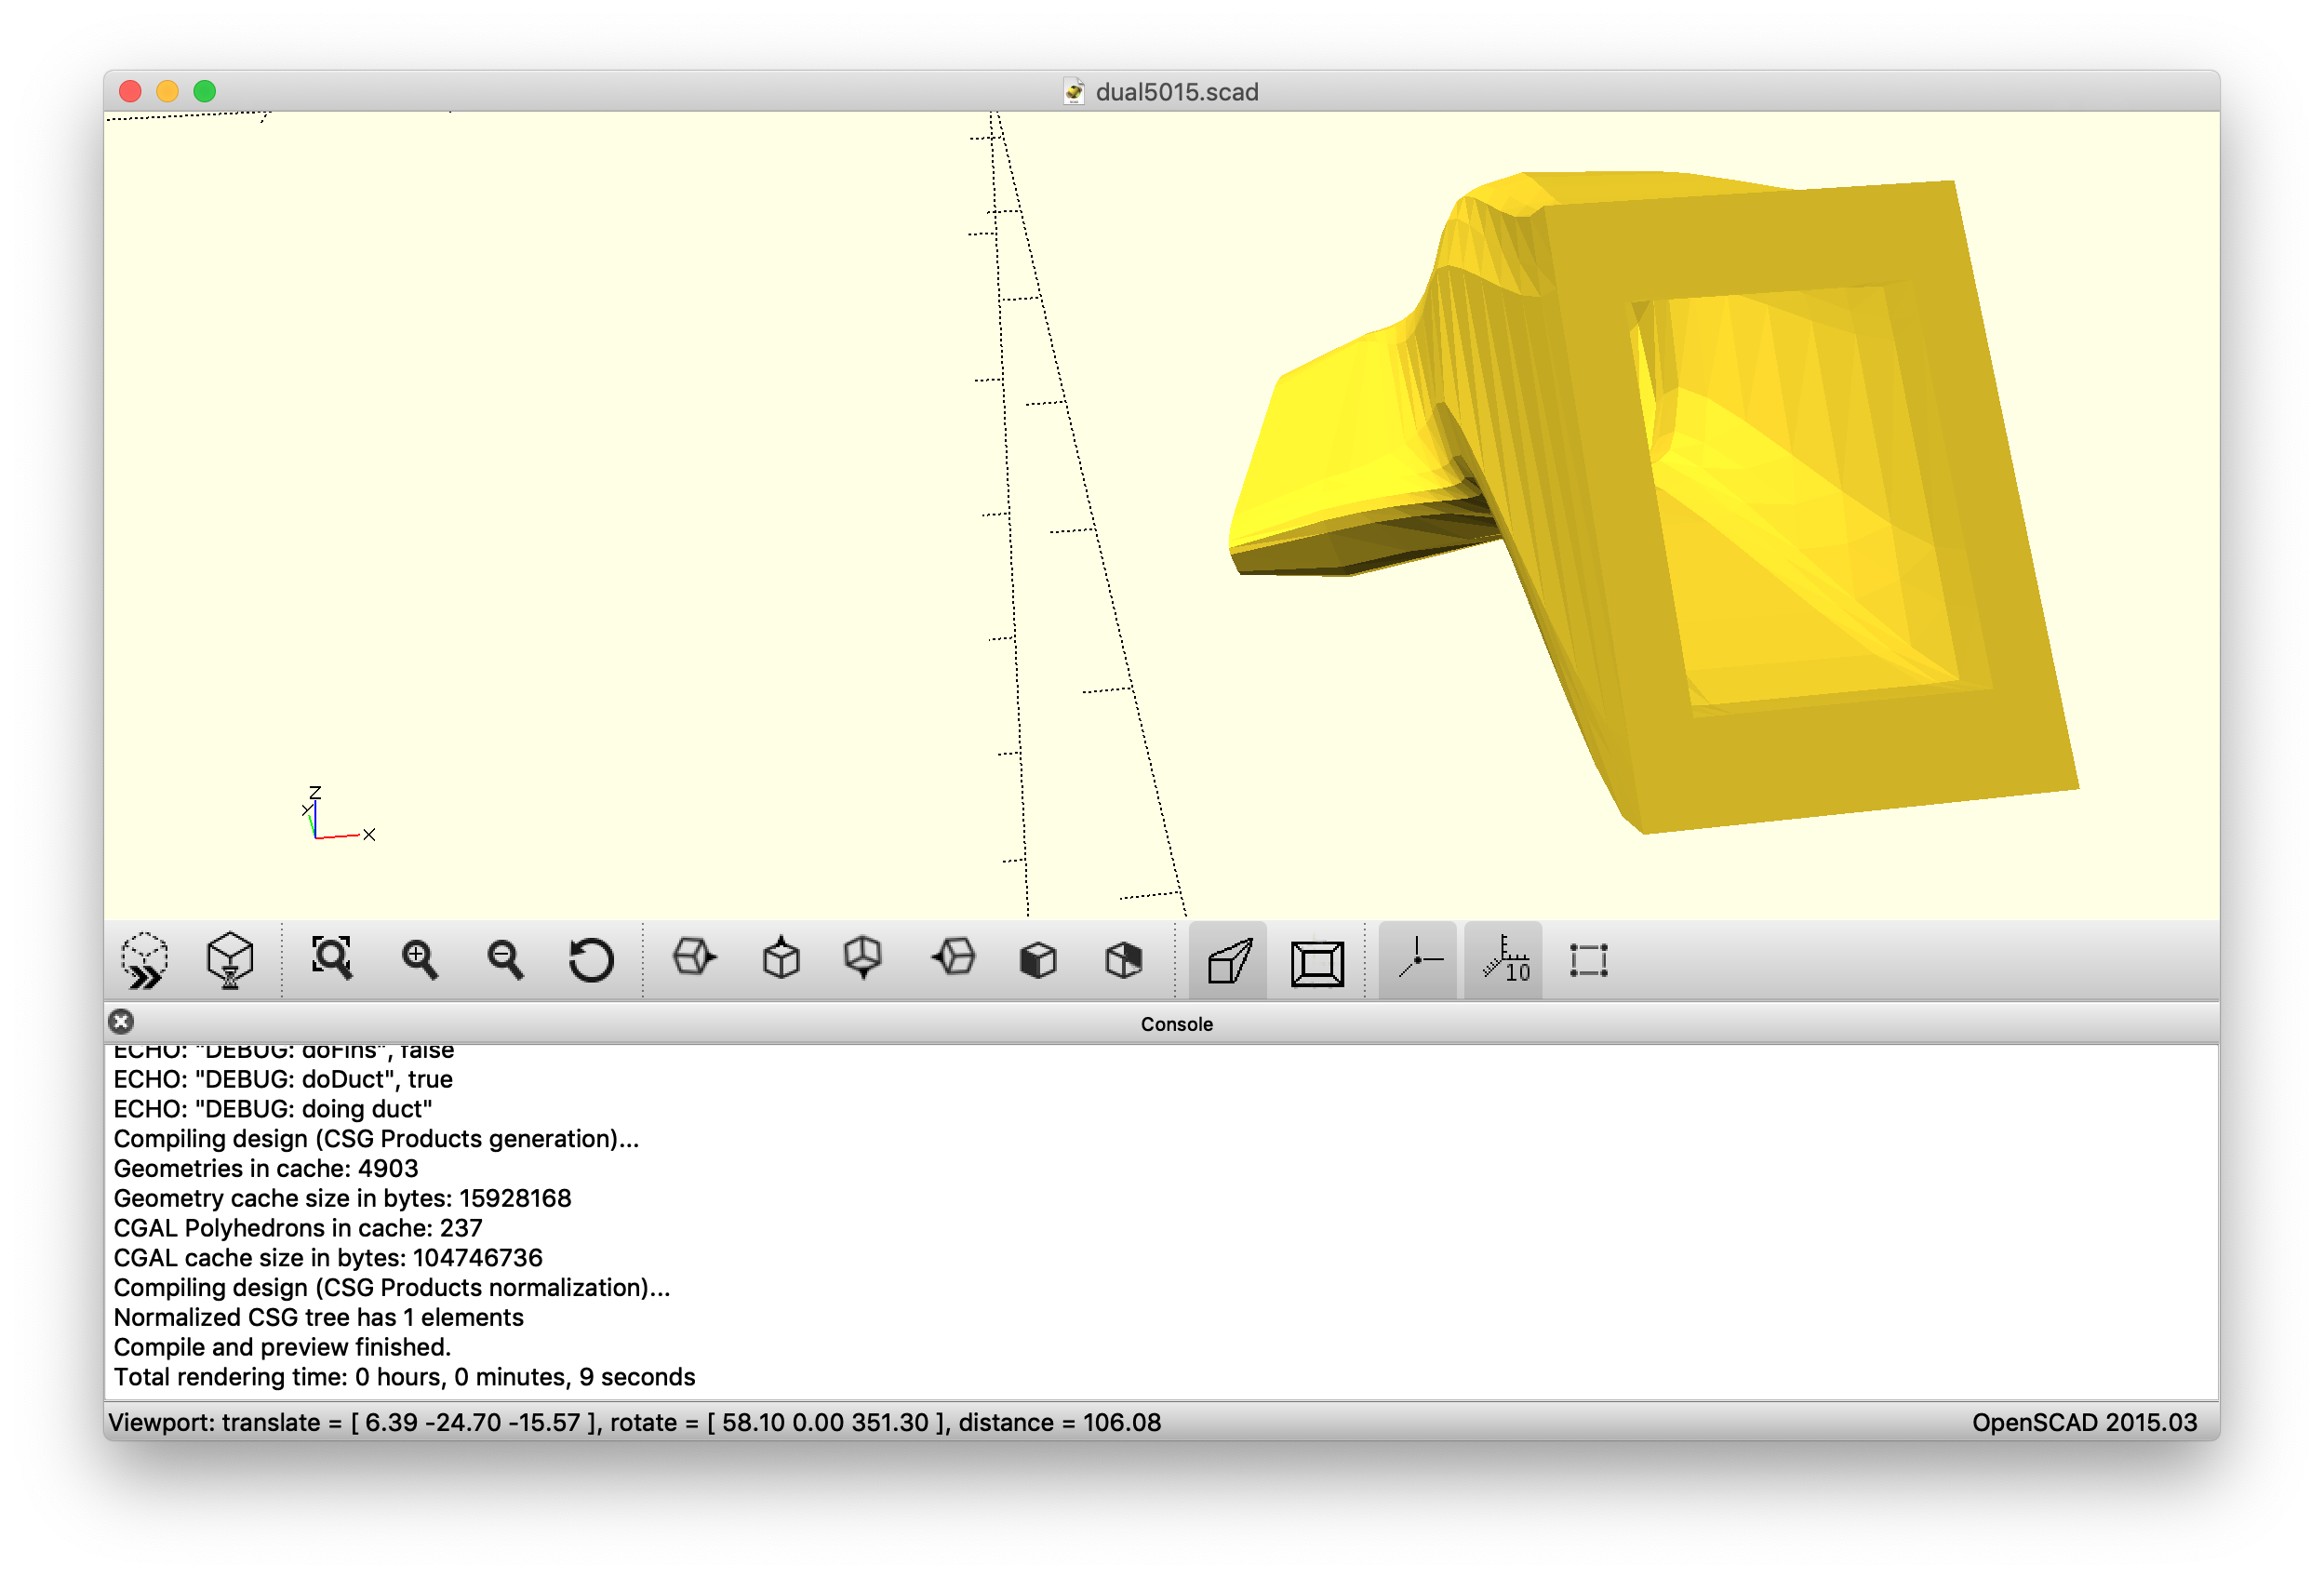Switch to the Front view cube

tap(1038, 960)
